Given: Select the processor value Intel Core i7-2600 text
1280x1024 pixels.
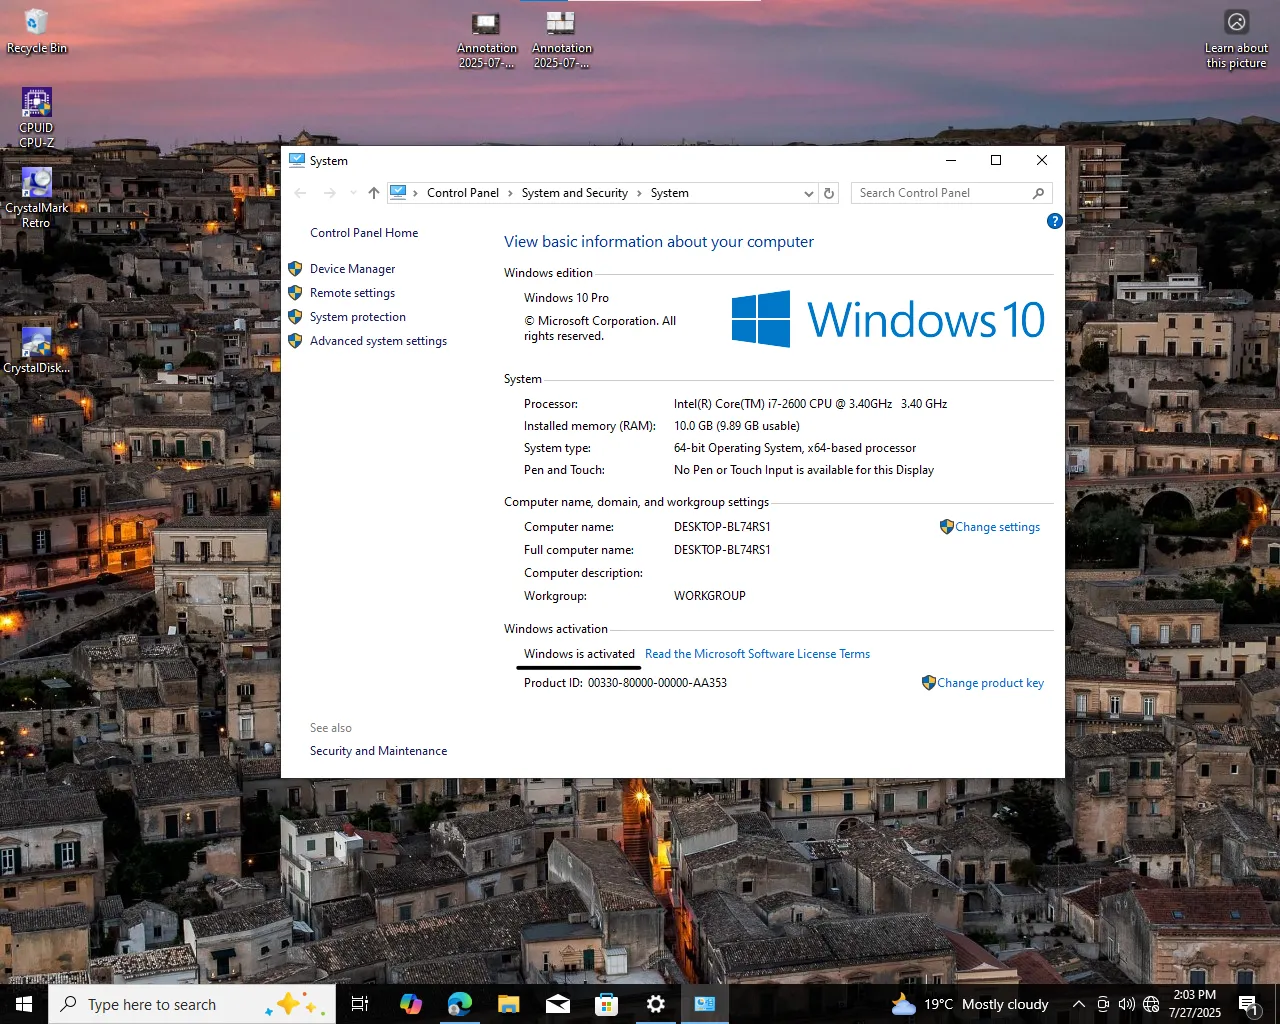Looking at the screenshot, I should pyautogui.click(x=810, y=404).
